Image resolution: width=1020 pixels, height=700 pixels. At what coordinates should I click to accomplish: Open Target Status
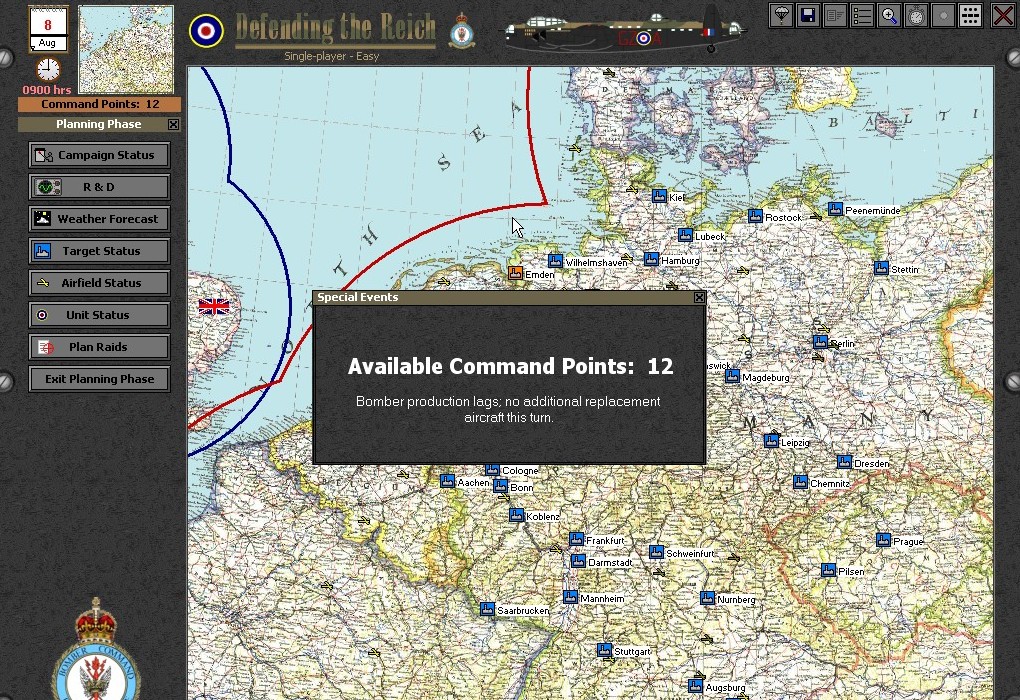point(100,250)
